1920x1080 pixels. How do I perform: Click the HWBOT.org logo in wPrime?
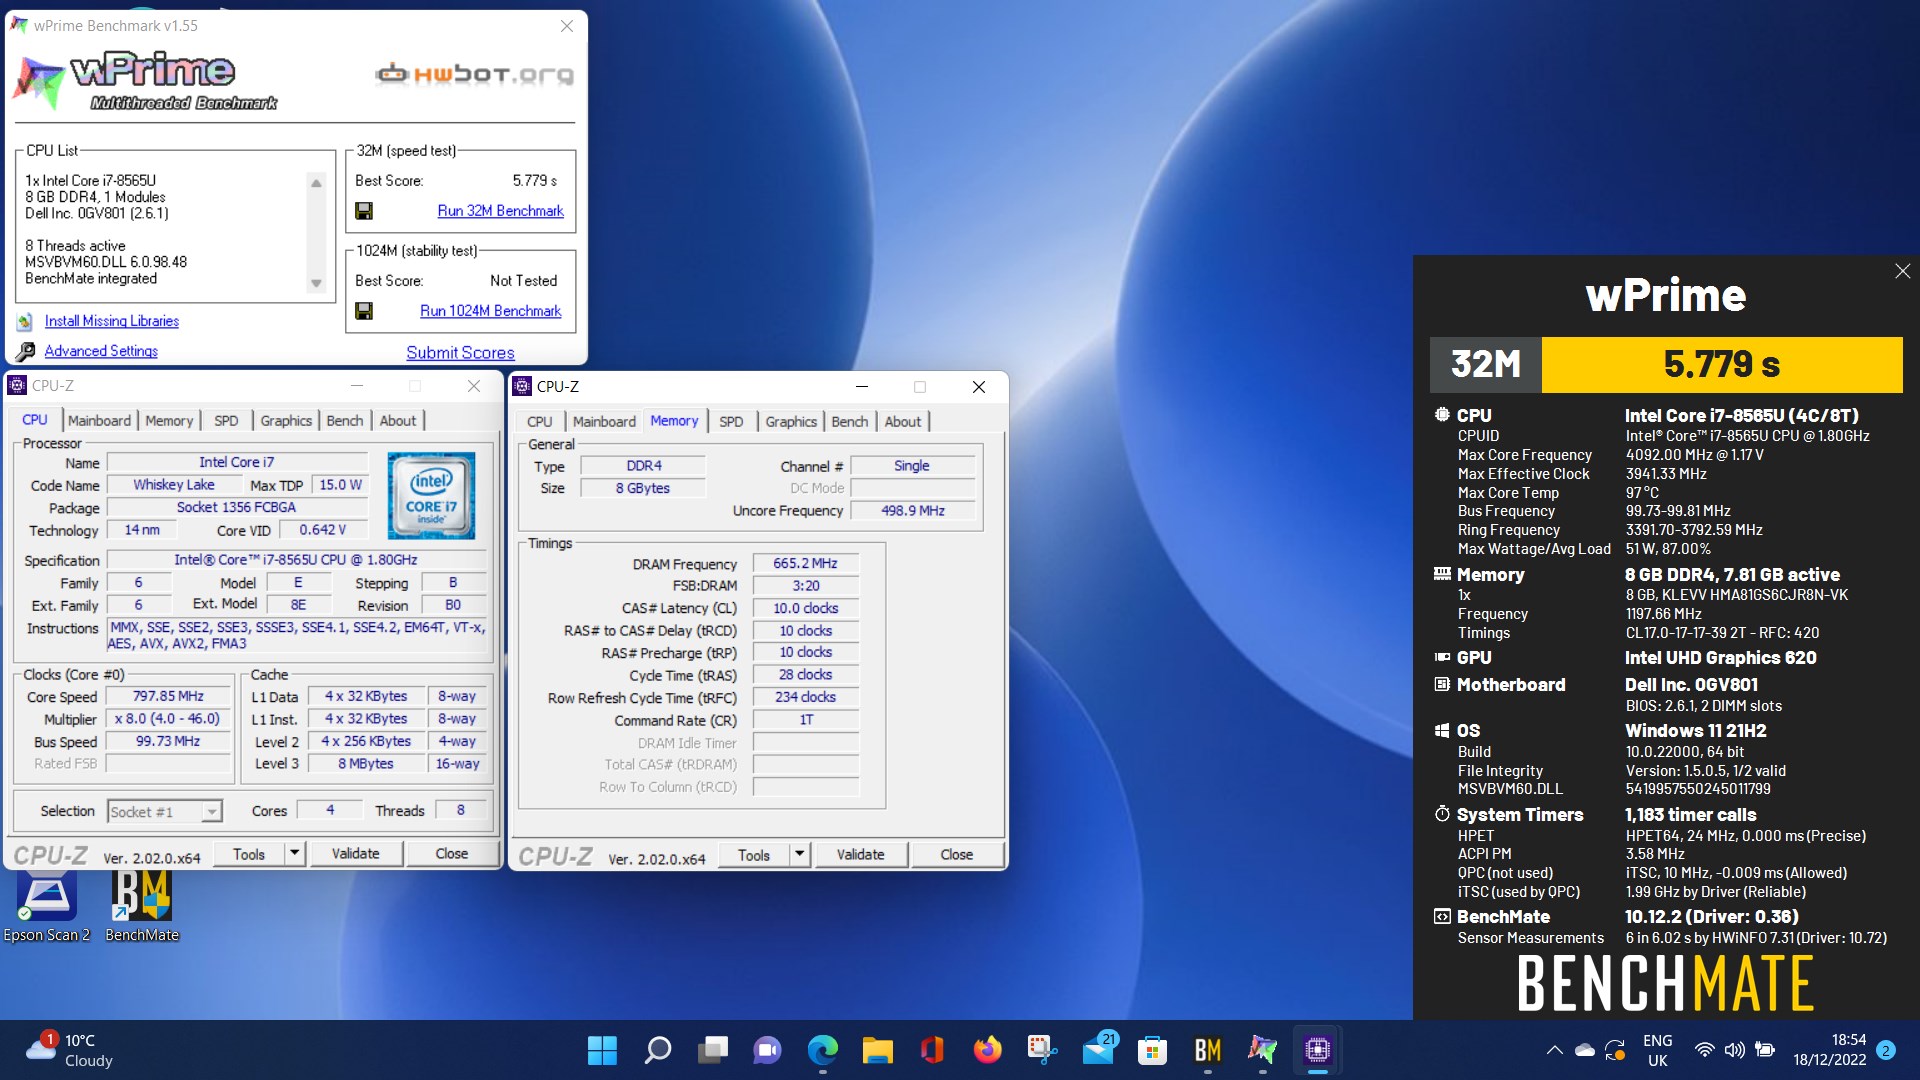(474, 73)
